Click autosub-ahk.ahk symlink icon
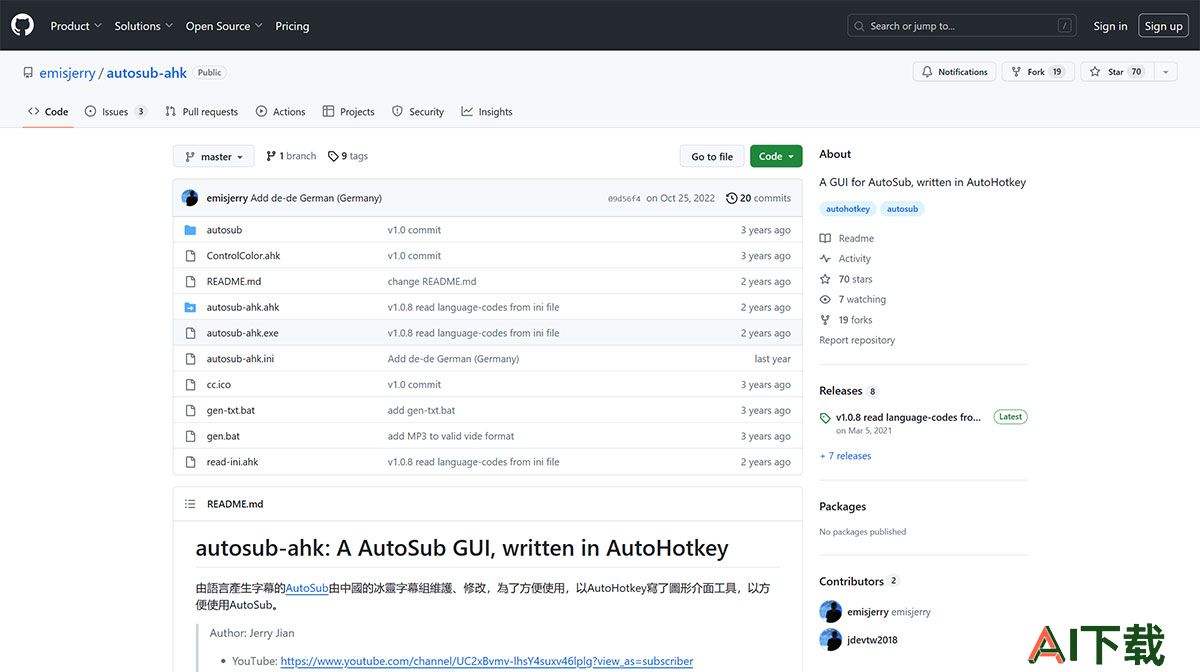1200x672 pixels. click(190, 308)
